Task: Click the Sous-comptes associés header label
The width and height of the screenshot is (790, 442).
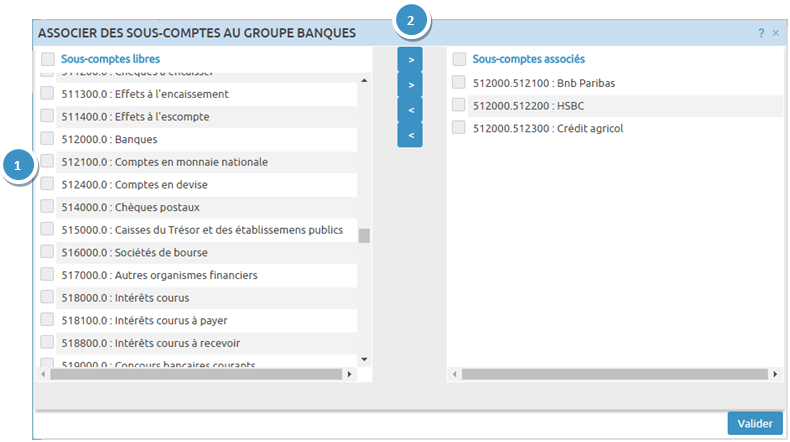Action: [529, 59]
